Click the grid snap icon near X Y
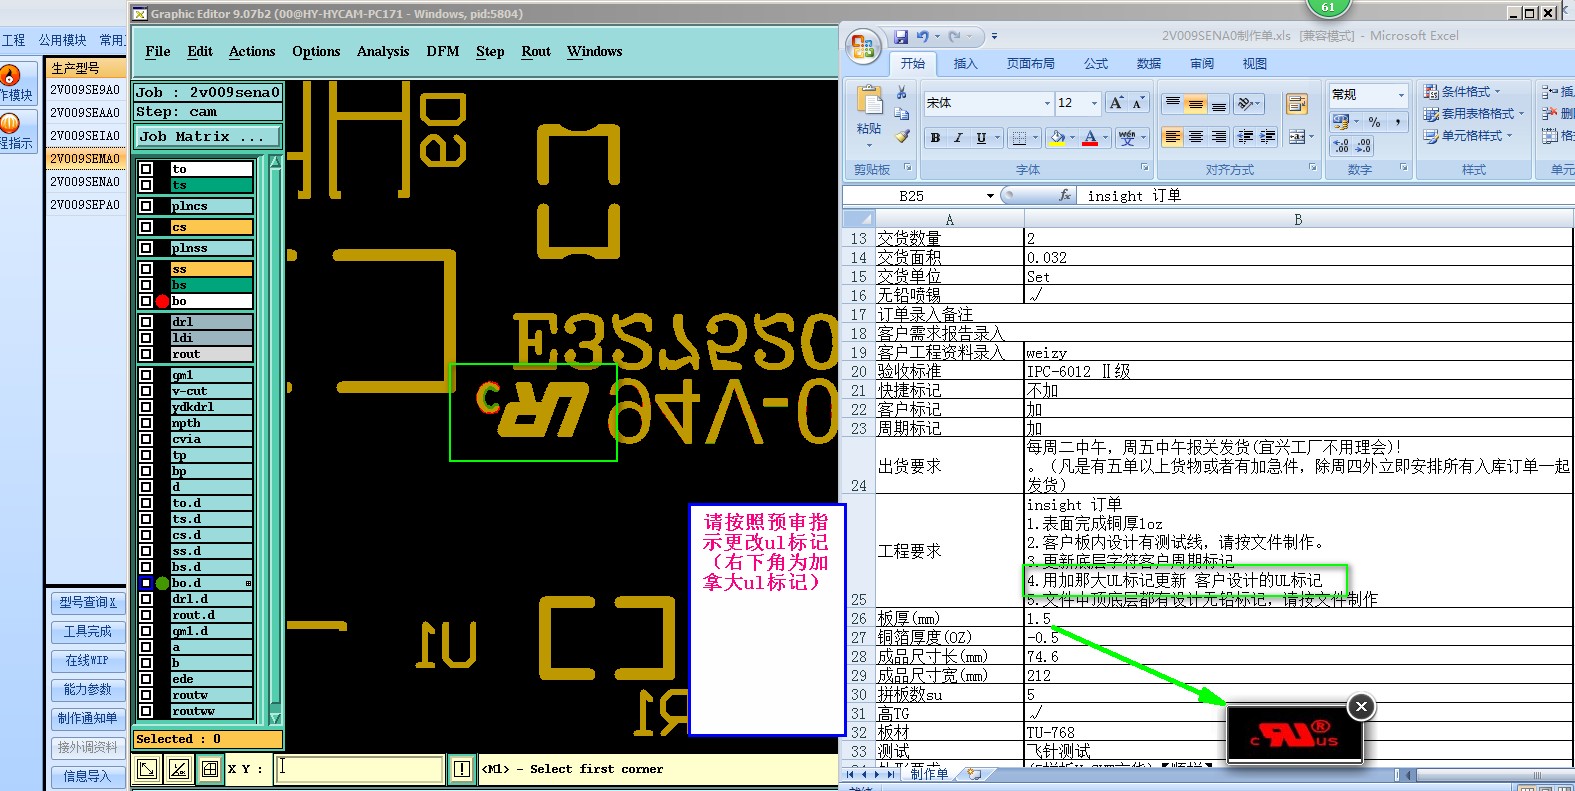The height and width of the screenshot is (791, 1575). 210,769
